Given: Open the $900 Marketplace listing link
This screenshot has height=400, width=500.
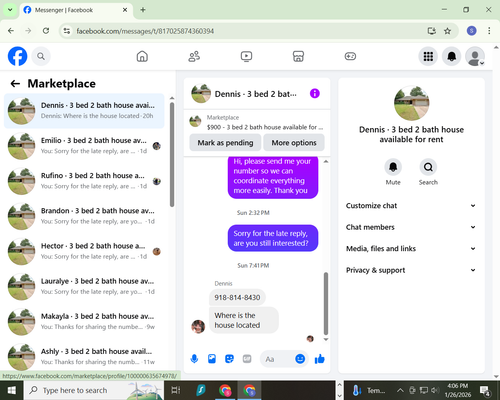Looking at the screenshot, I should point(257,122).
